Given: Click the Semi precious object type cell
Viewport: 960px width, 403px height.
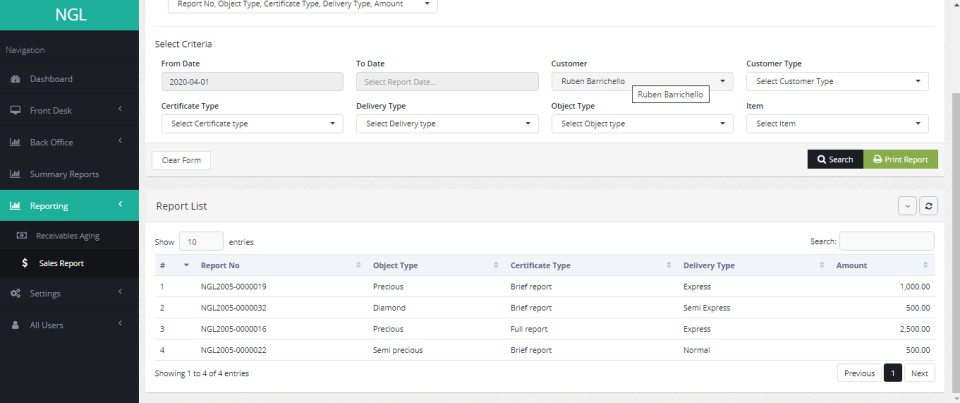Looking at the screenshot, I should 398,350.
